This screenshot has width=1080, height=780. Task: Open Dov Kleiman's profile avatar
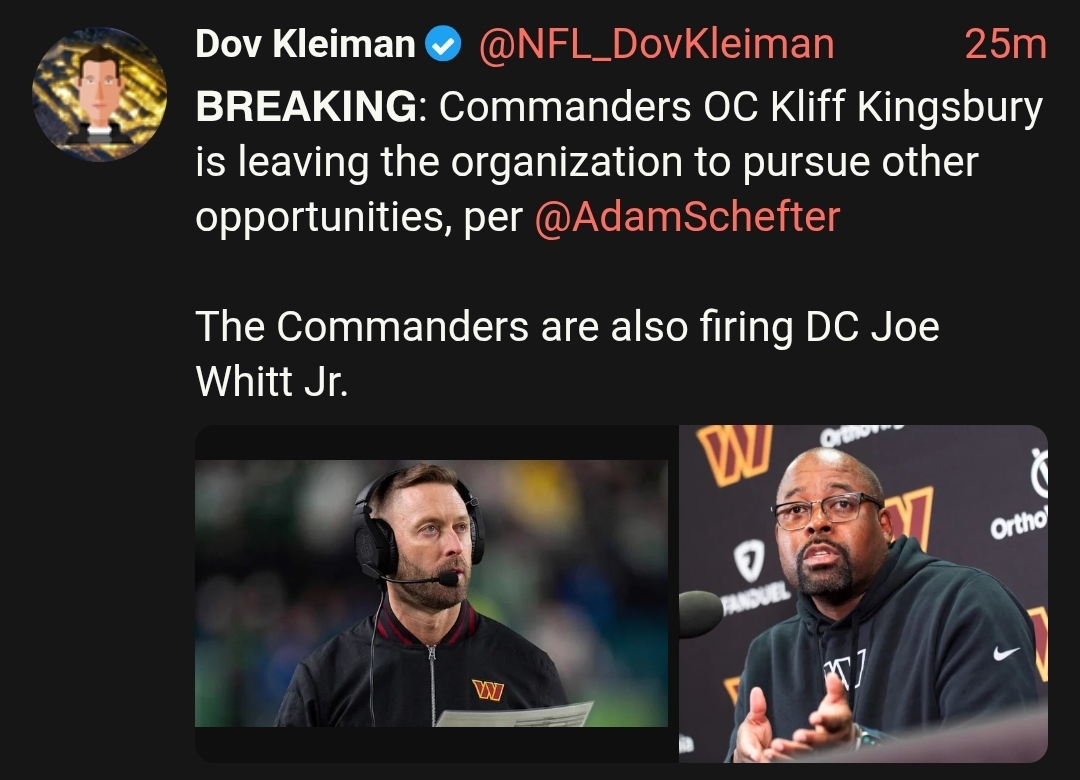coord(99,94)
